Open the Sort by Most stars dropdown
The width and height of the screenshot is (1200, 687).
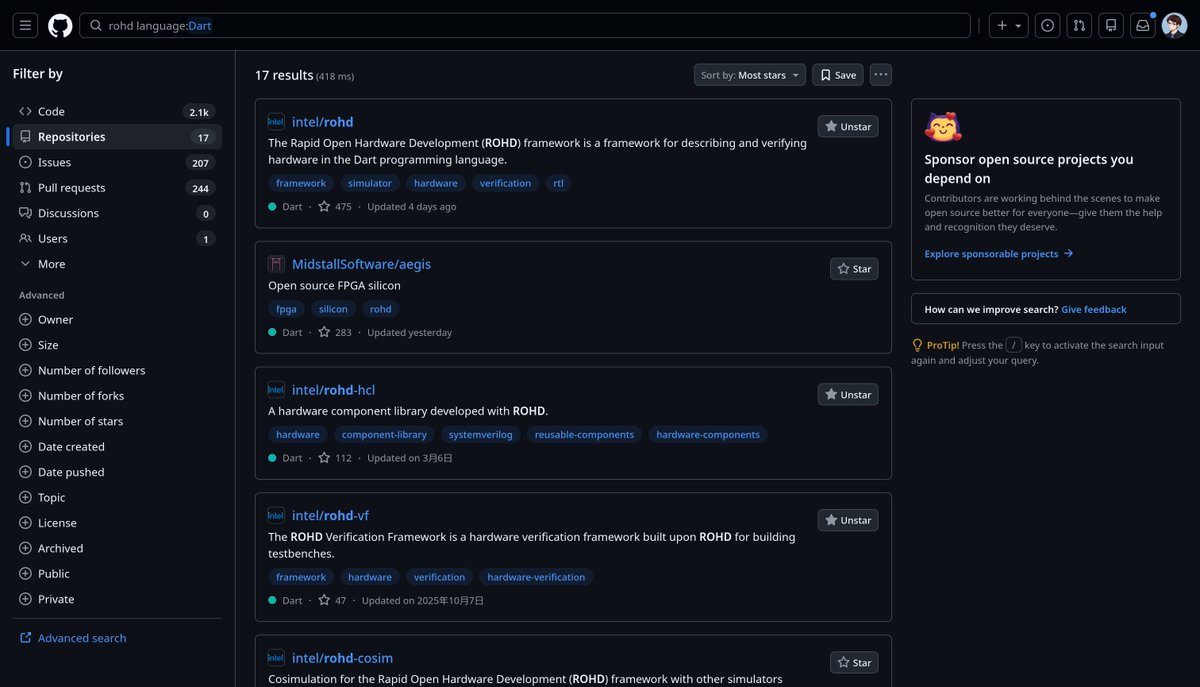(x=750, y=75)
